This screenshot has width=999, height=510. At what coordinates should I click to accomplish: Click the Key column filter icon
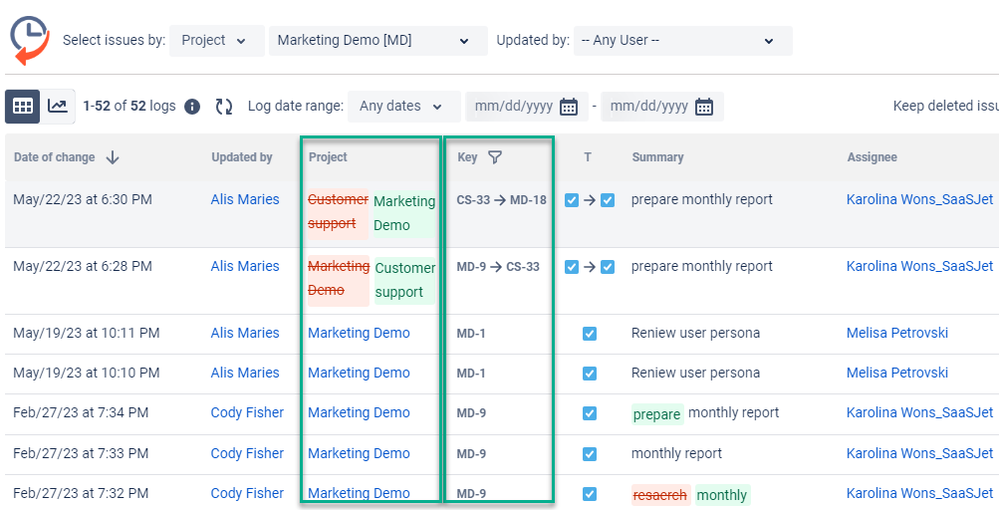(494, 157)
